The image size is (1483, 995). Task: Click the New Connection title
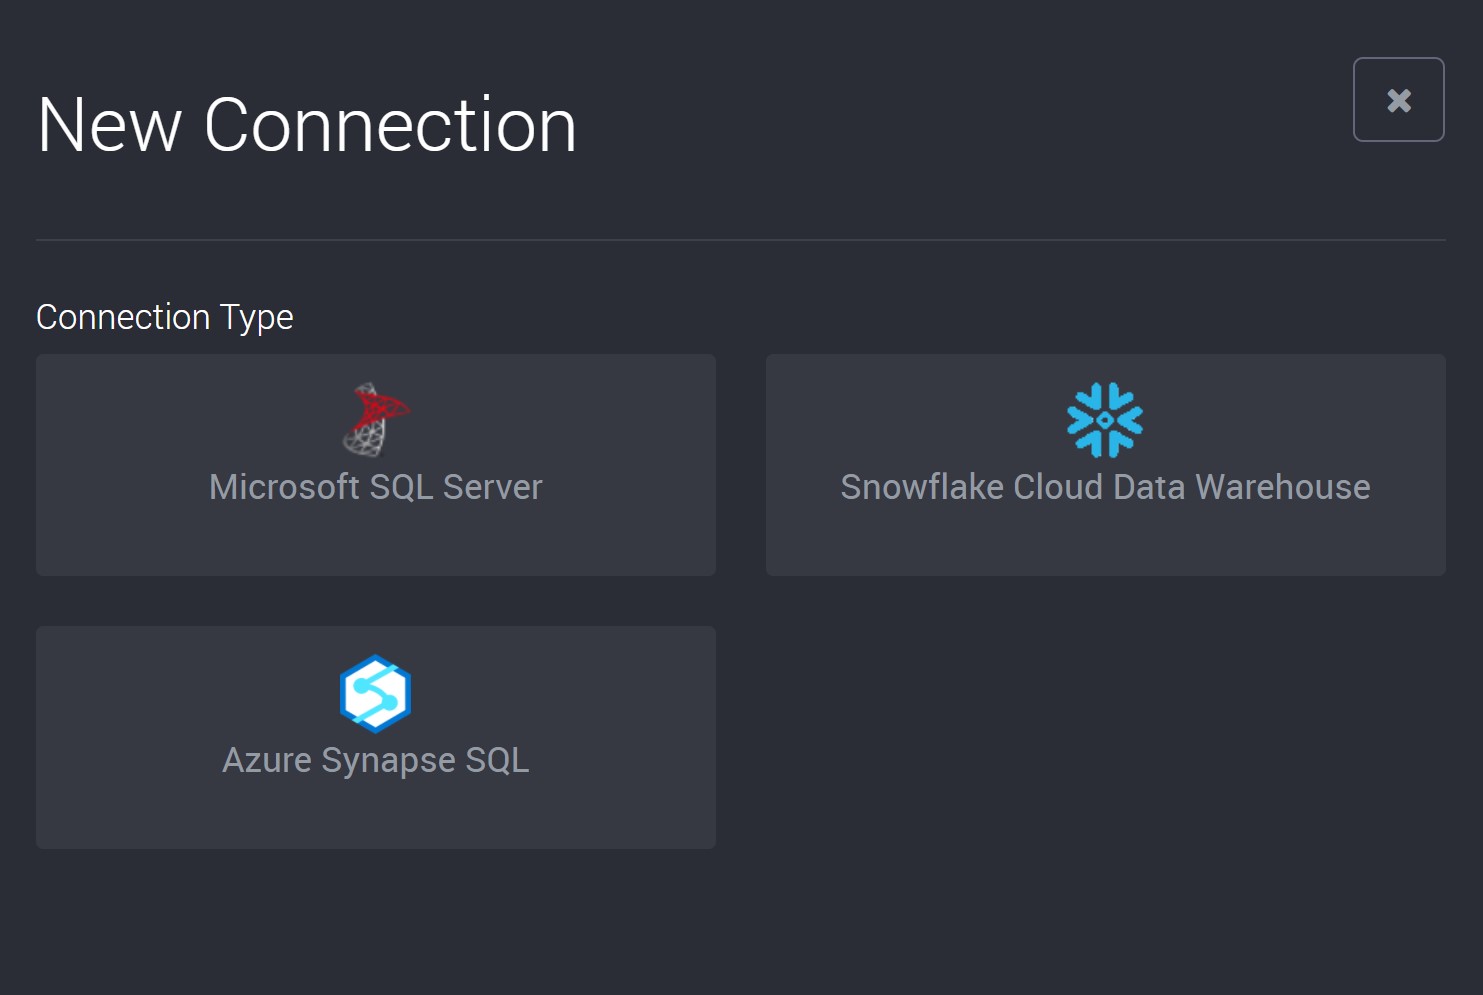click(x=307, y=125)
